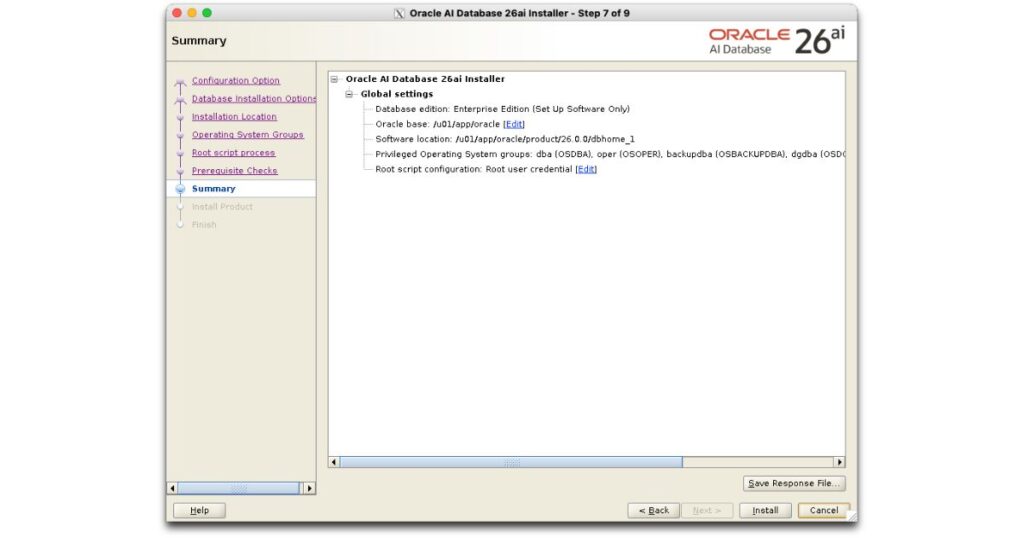The width and height of the screenshot is (1024, 538).
Task: Select the Software location row
Action: click(x=505, y=139)
